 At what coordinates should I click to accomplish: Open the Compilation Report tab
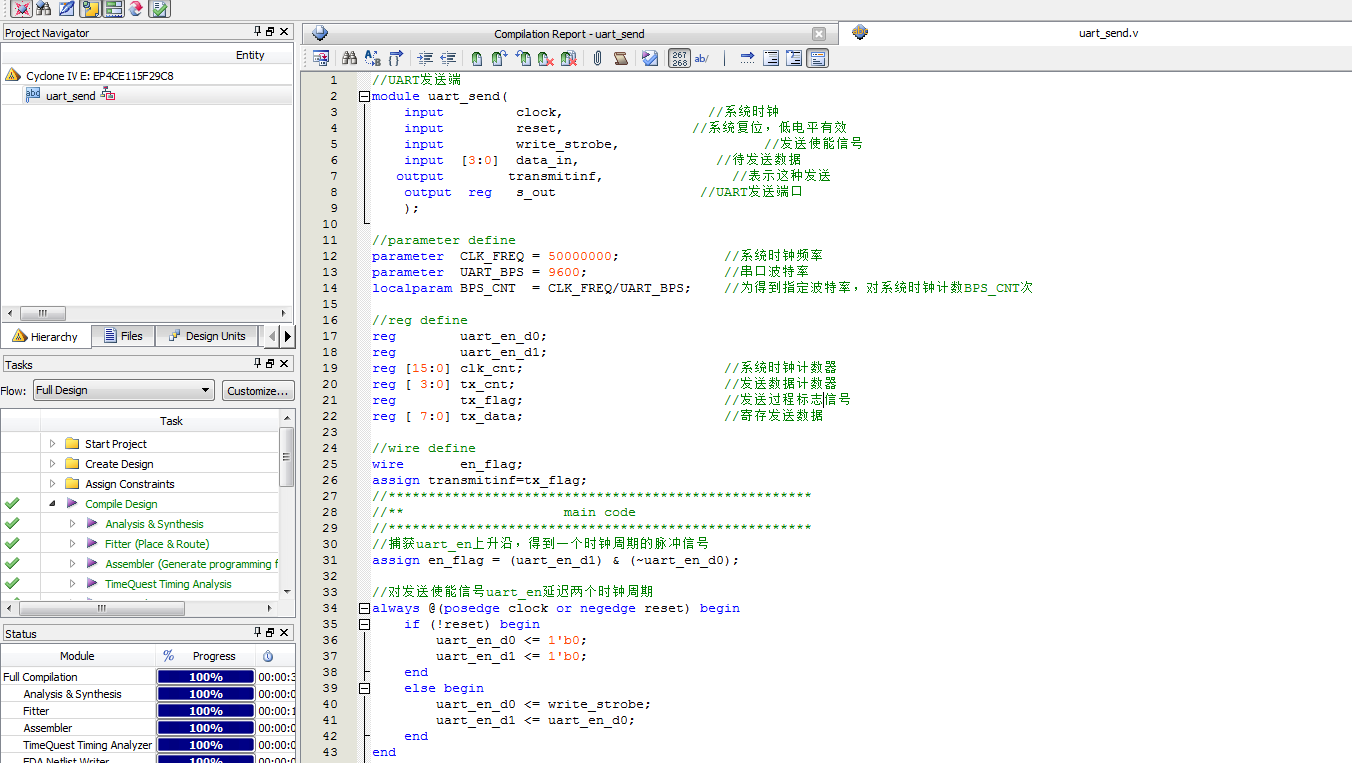tap(568, 34)
